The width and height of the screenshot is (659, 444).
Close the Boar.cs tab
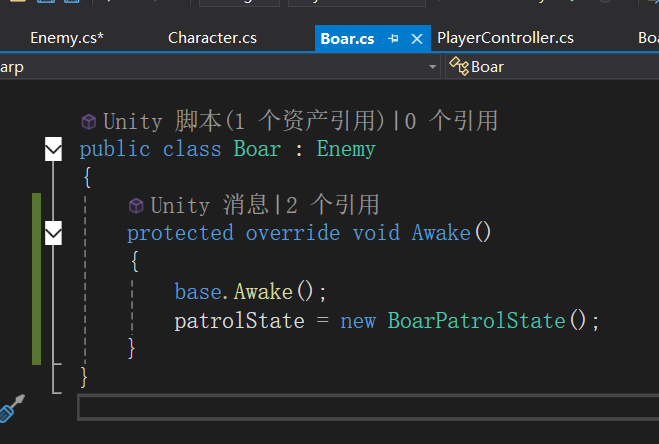[x=417, y=39]
